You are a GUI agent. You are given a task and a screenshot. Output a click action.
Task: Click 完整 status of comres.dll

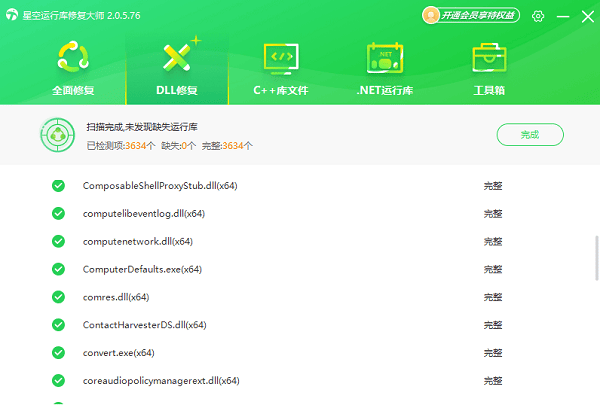tap(493, 297)
